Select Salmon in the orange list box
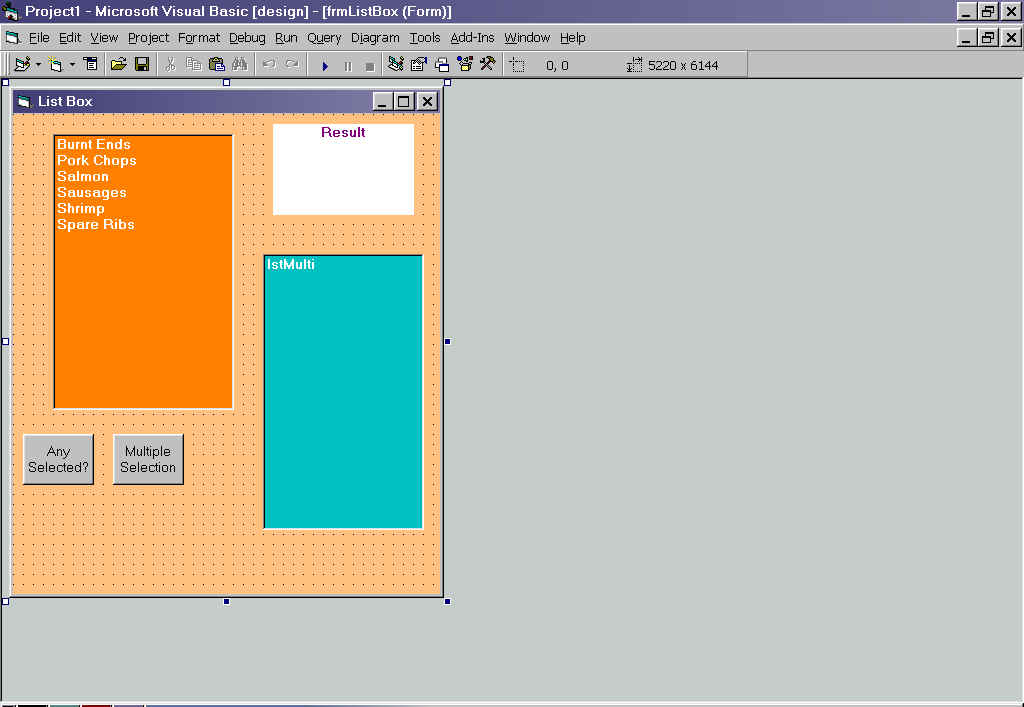Image resolution: width=1024 pixels, height=707 pixels. click(83, 177)
